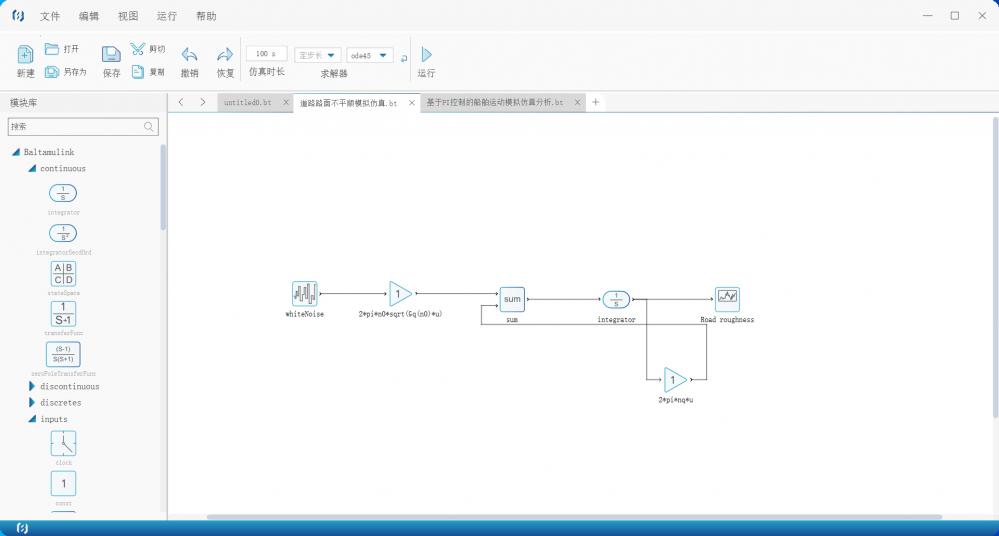
Task: Select the Road roughness scope block
Action: tap(727, 298)
